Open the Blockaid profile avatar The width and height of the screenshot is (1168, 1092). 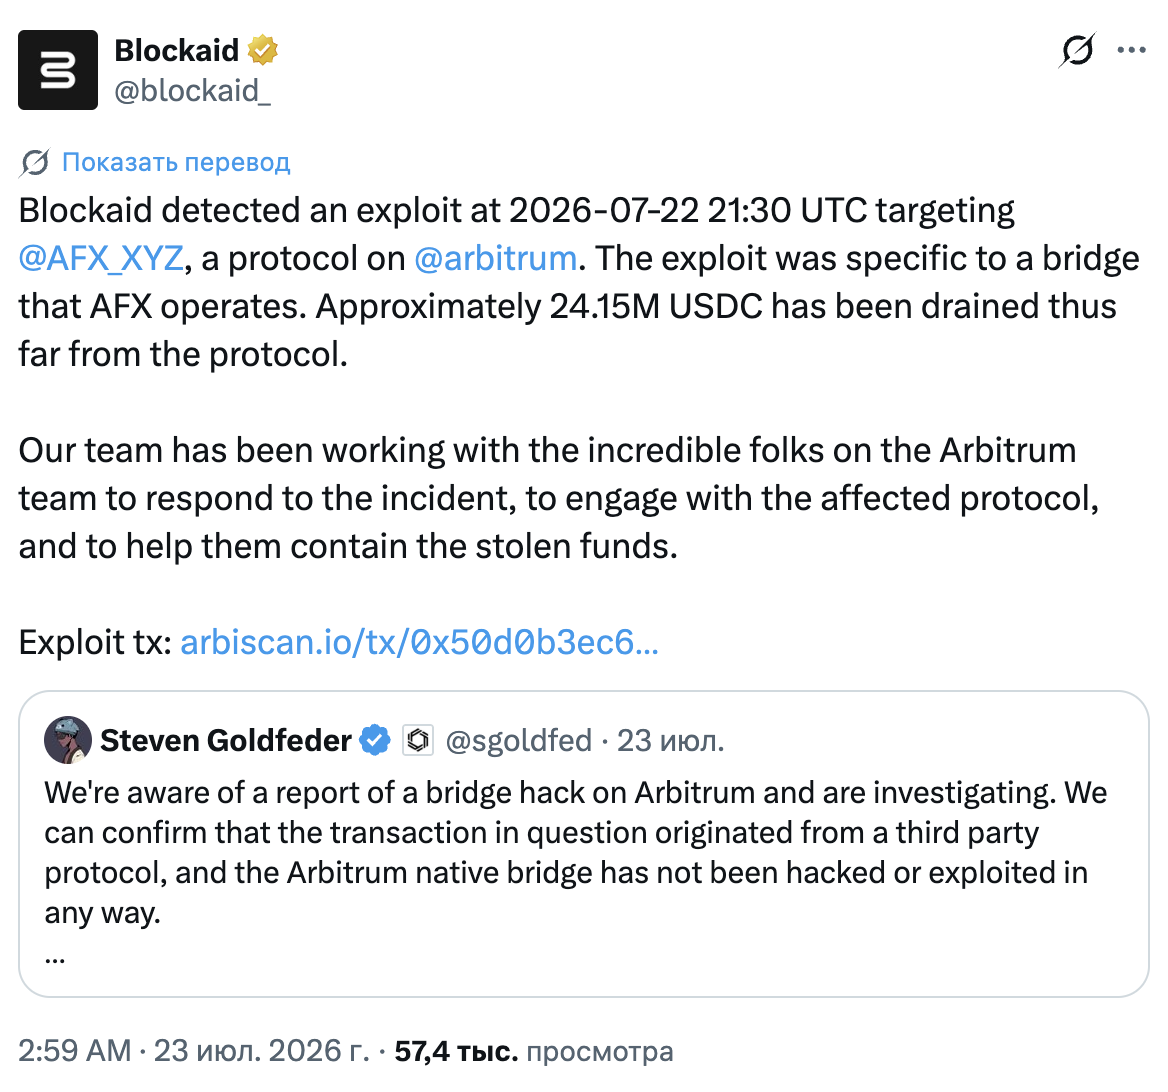coord(58,70)
